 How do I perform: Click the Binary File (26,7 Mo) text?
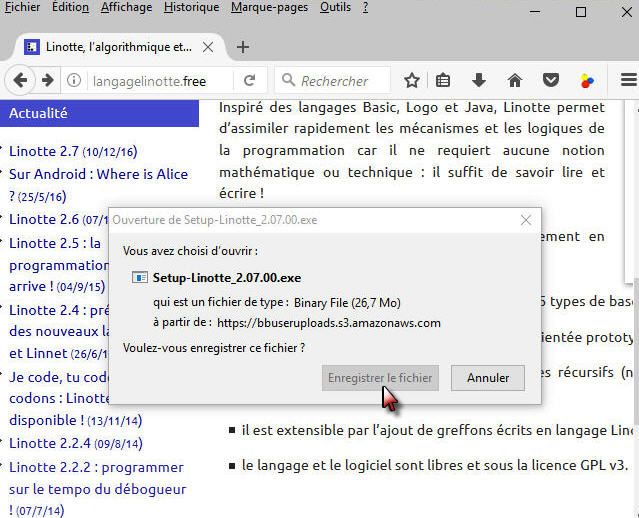pyautogui.click(x=347, y=303)
